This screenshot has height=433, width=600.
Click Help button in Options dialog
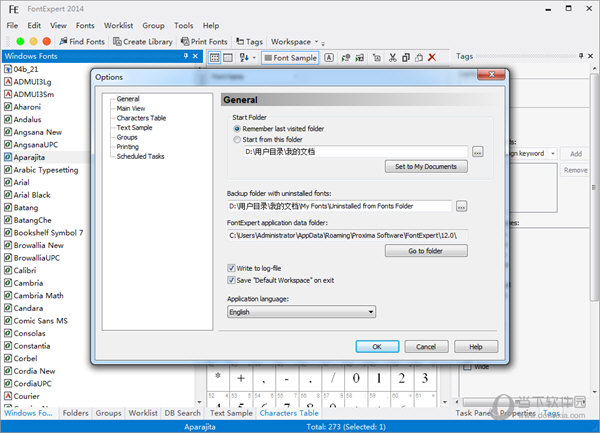[476, 347]
